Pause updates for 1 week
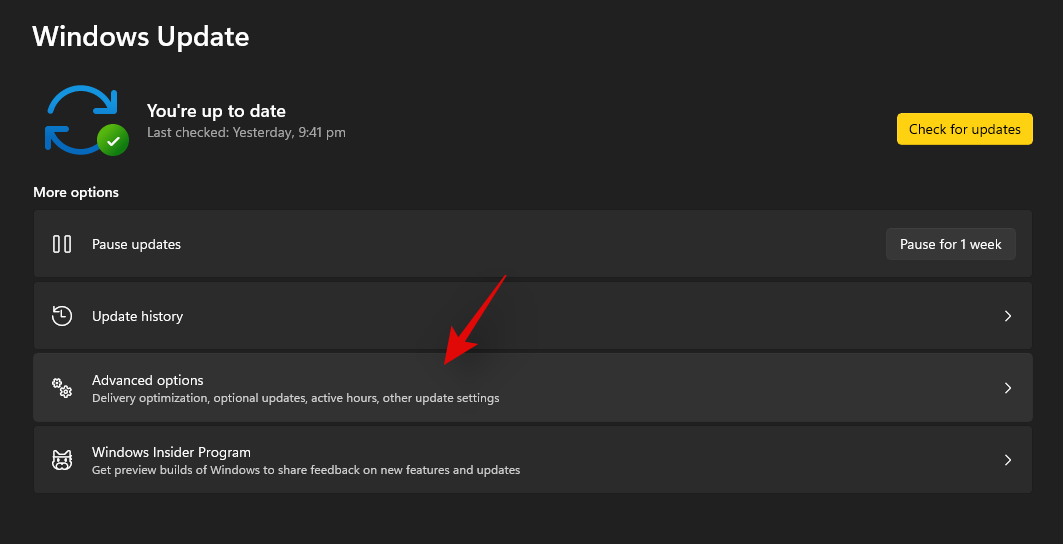This screenshot has width=1063, height=544. 950,244
